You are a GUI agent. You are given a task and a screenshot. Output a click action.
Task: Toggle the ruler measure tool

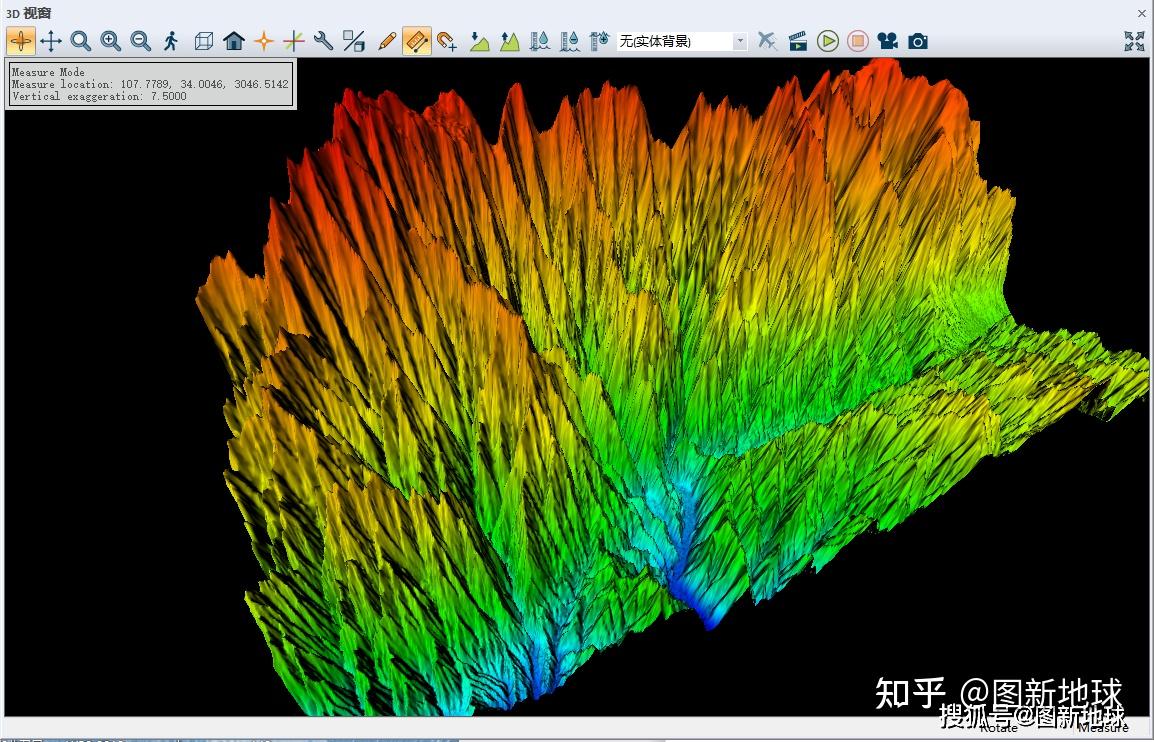(417, 40)
